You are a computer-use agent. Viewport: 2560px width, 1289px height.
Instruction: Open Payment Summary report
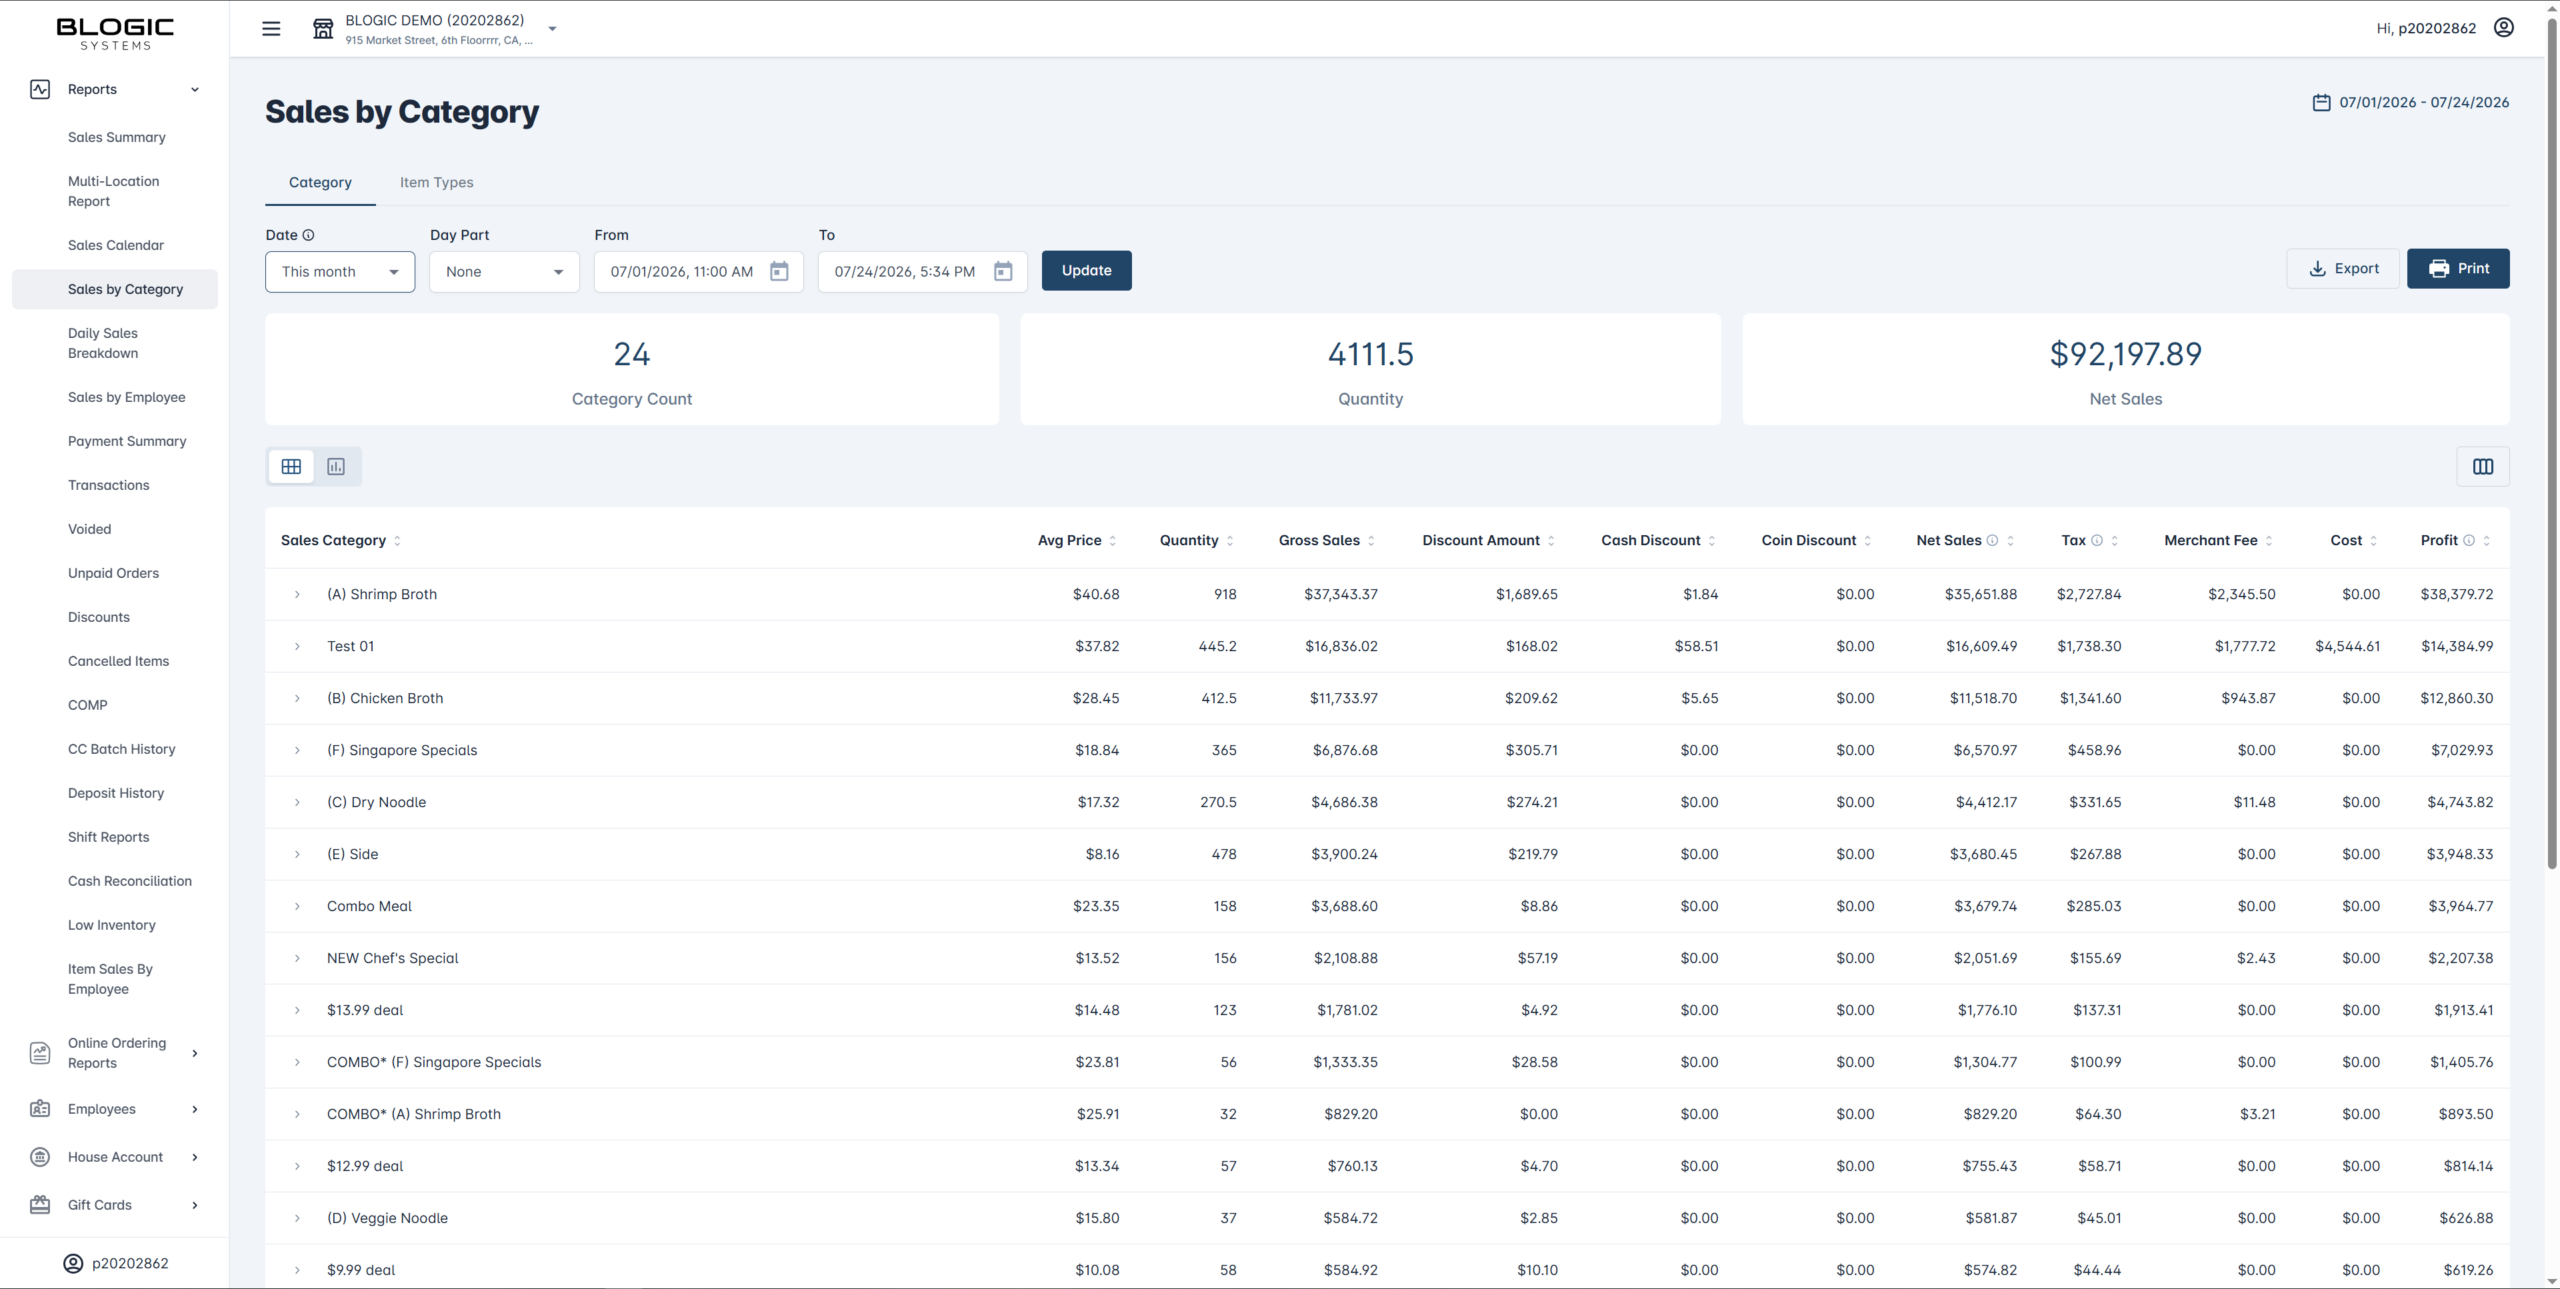pyautogui.click(x=127, y=441)
